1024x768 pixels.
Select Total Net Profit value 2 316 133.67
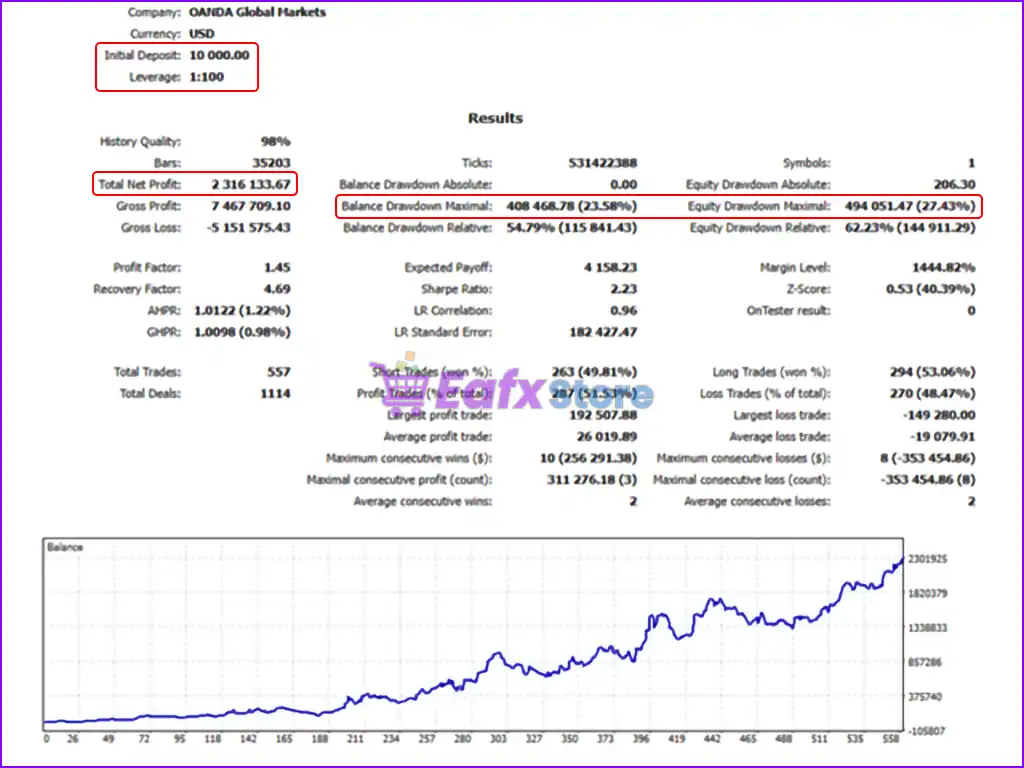click(x=251, y=185)
